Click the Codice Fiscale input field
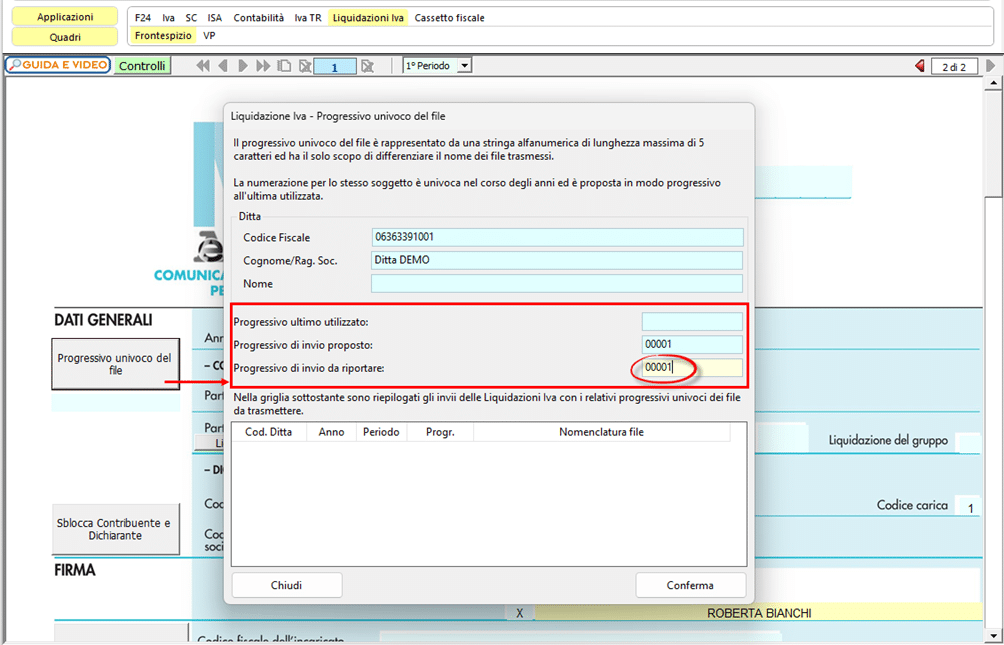Viewport: 1004px width, 645px height. [557, 237]
